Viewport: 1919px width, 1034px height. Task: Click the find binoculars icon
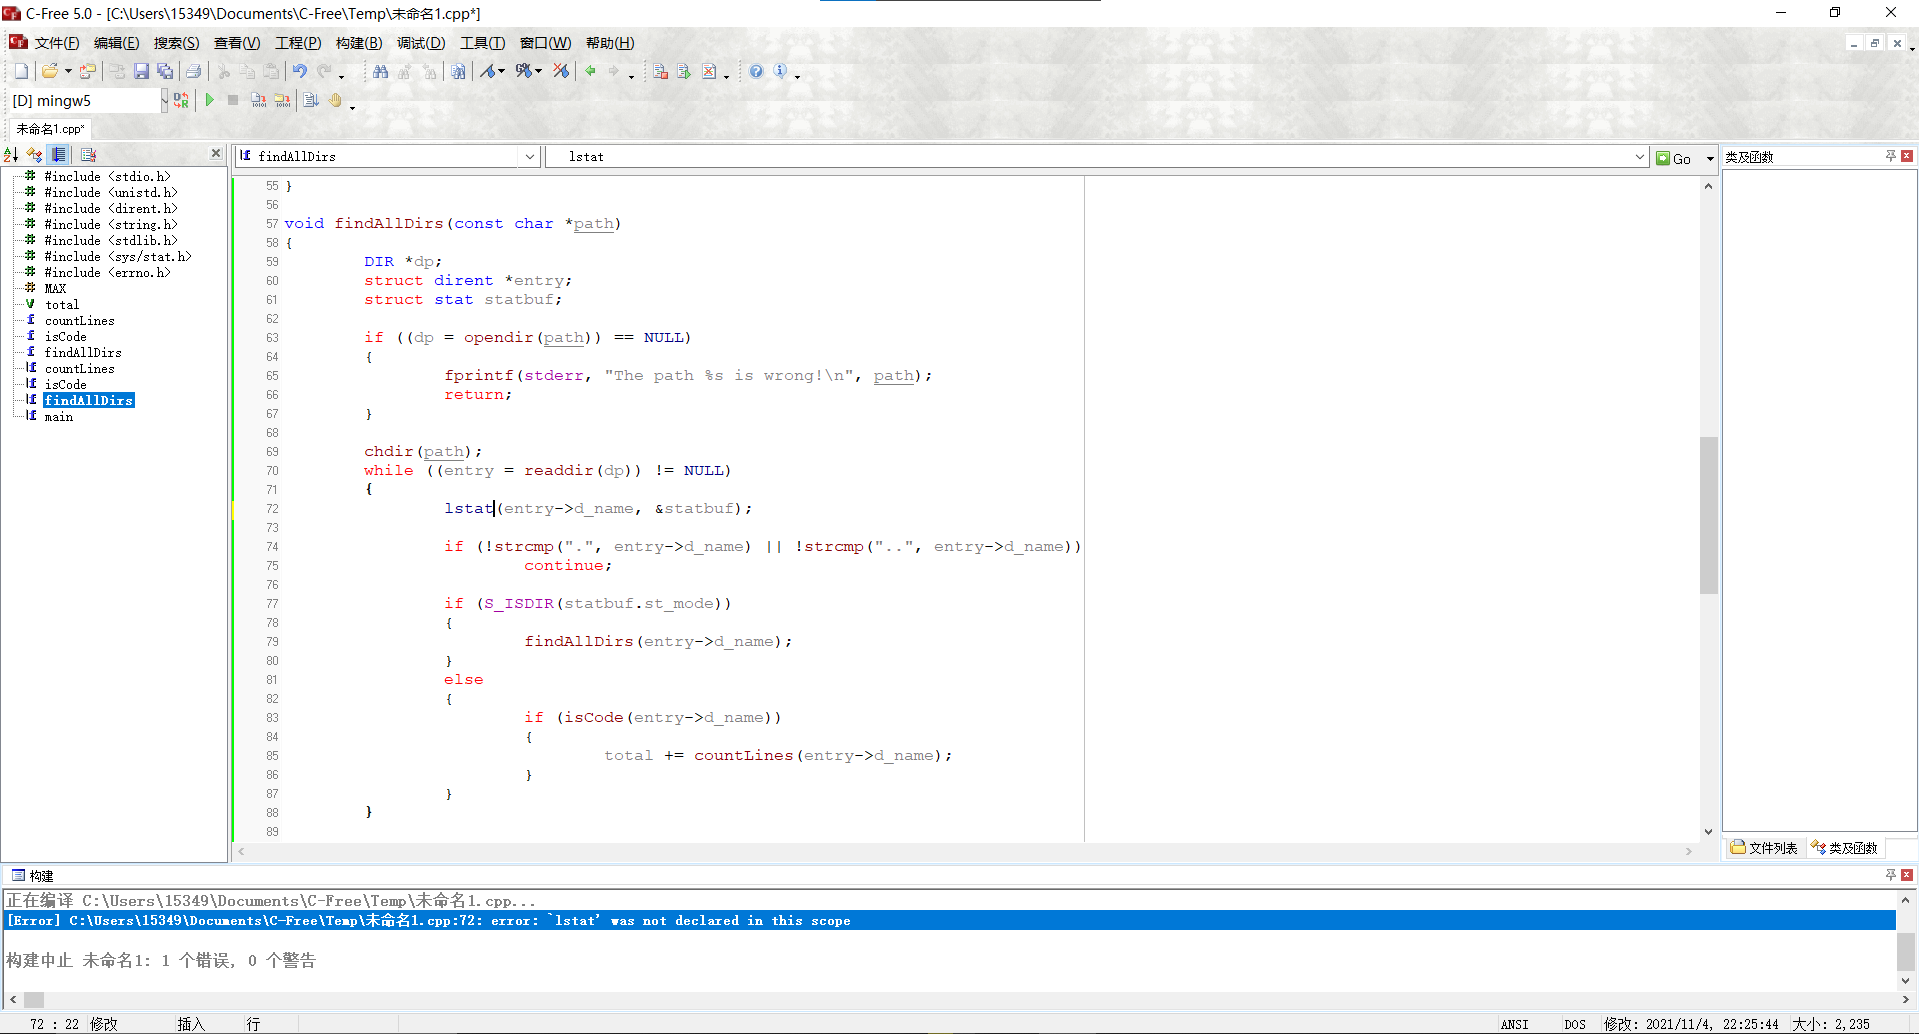[x=380, y=71]
